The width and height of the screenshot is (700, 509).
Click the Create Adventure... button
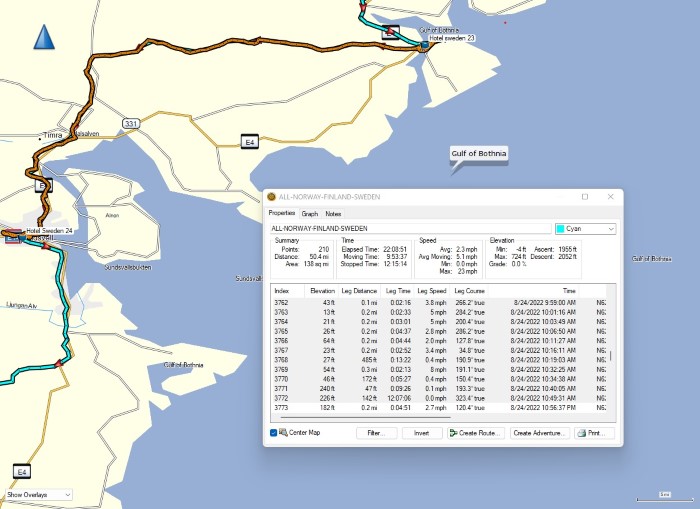[x=540, y=433]
